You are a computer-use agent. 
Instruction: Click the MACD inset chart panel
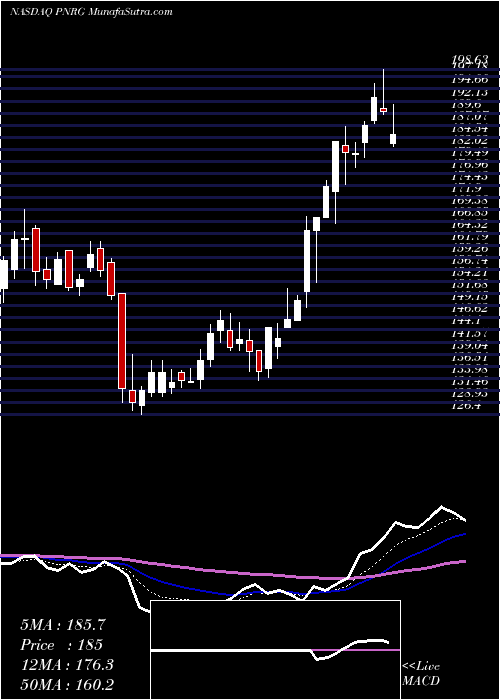pos(275,650)
